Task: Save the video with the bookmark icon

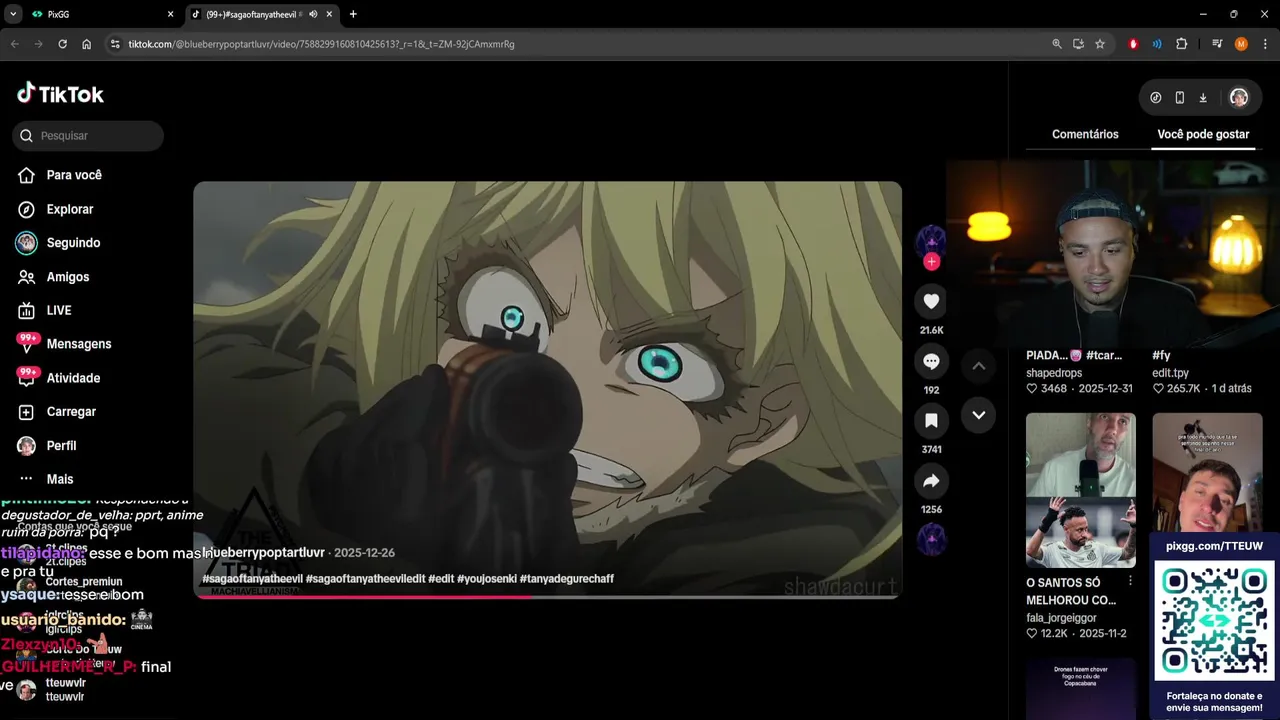Action: click(x=931, y=421)
